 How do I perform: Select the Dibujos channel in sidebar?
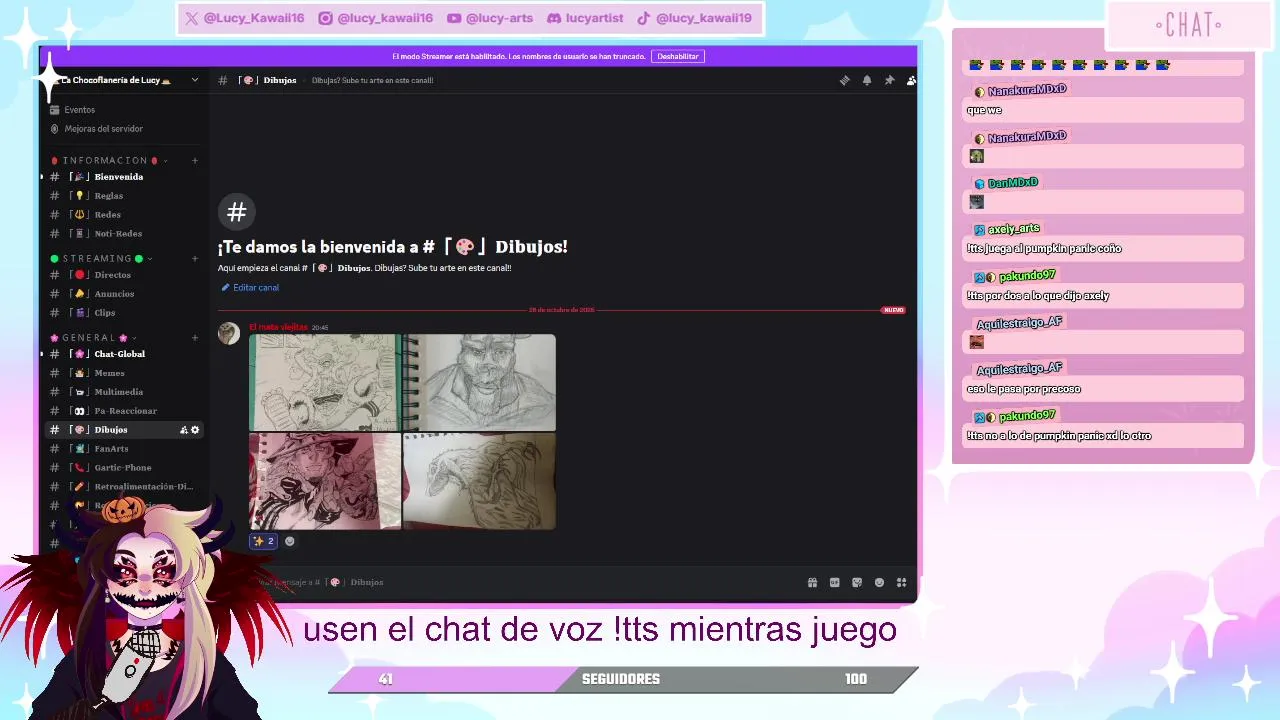[124, 430]
